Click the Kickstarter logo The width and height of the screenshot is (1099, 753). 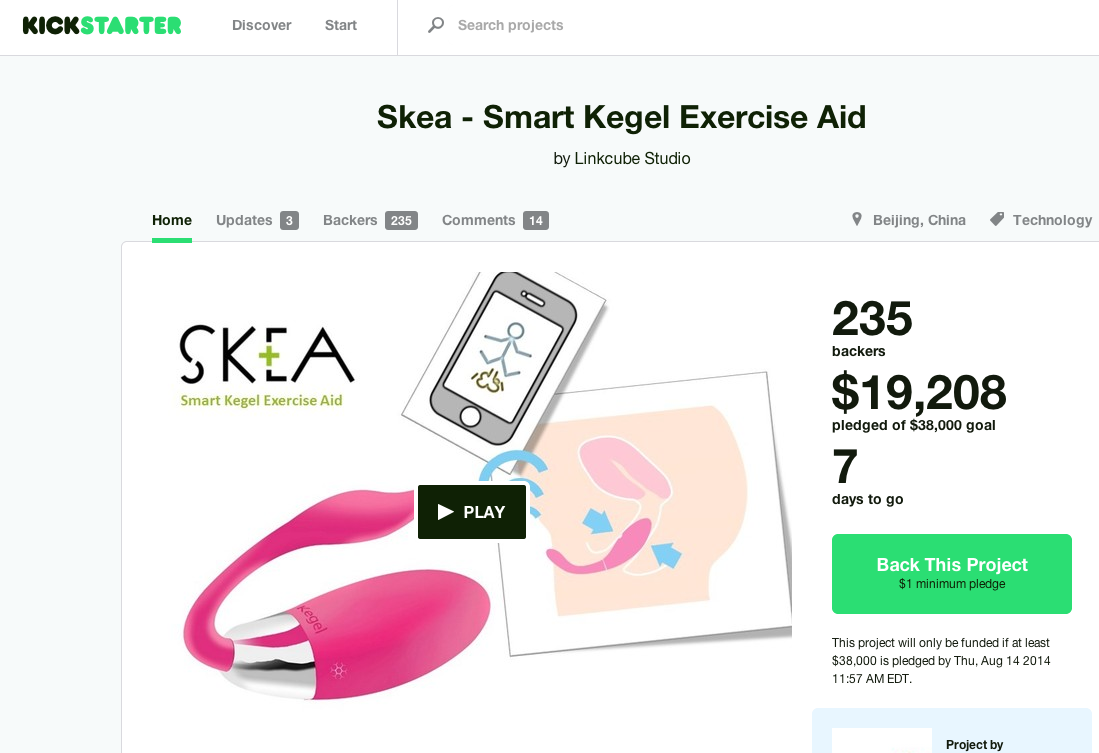point(102,25)
